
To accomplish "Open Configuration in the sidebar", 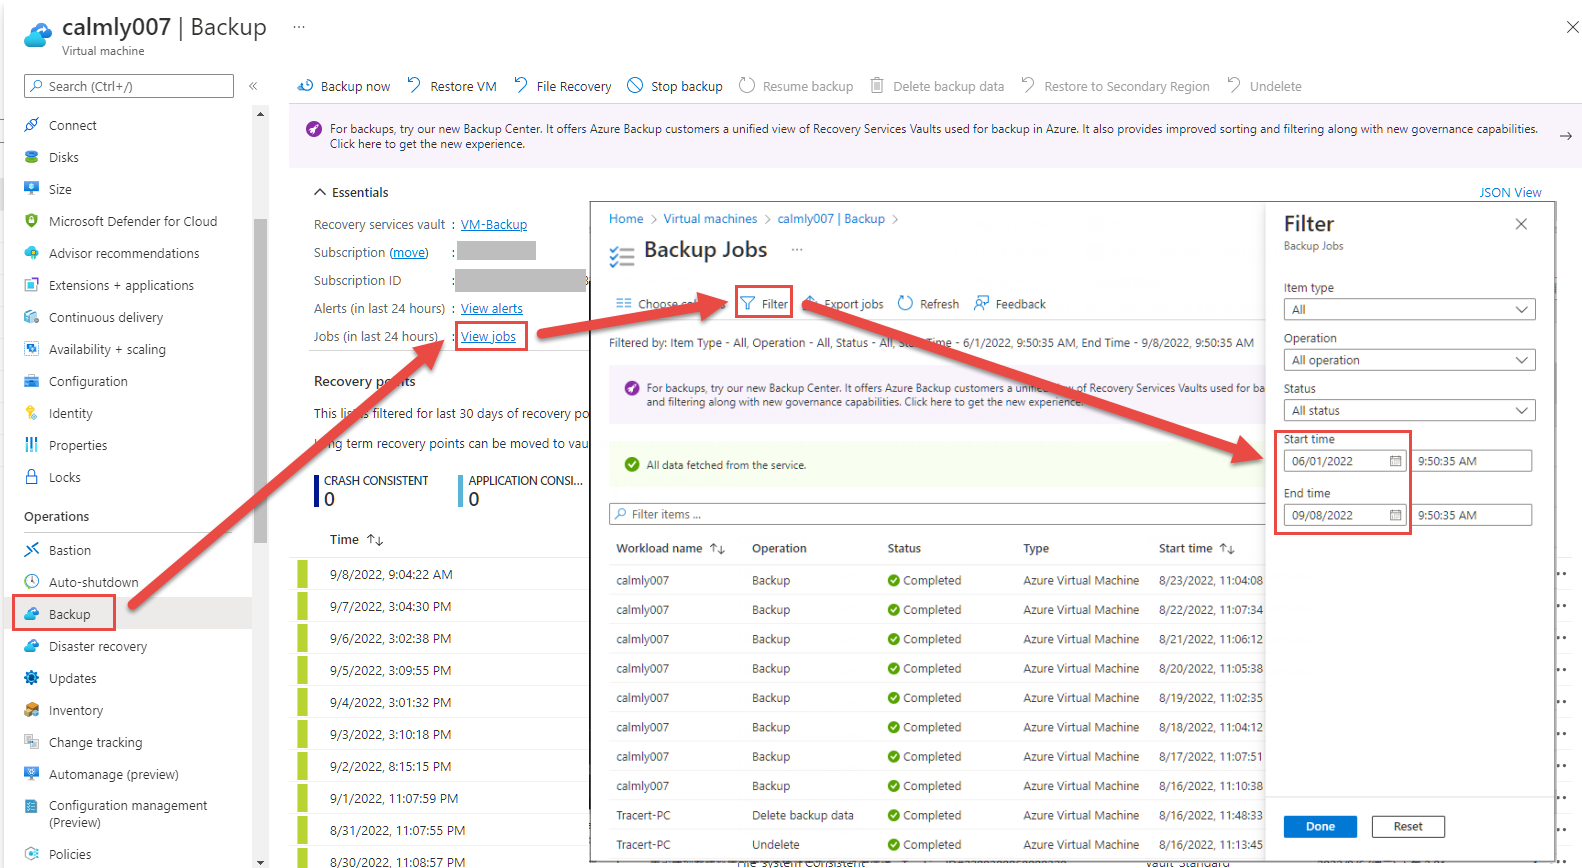I will tap(88, 381).
